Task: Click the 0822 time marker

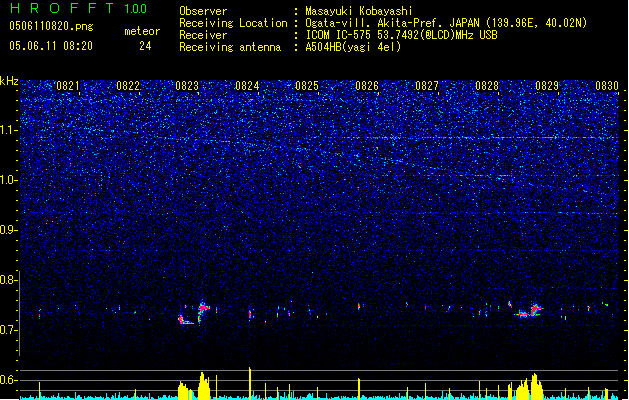Action: click(x=128, y=86)
